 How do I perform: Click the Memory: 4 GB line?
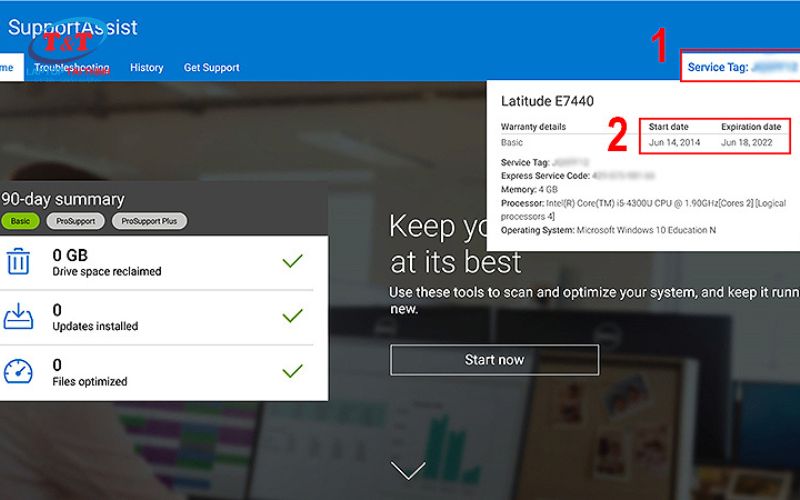(529, 189)
